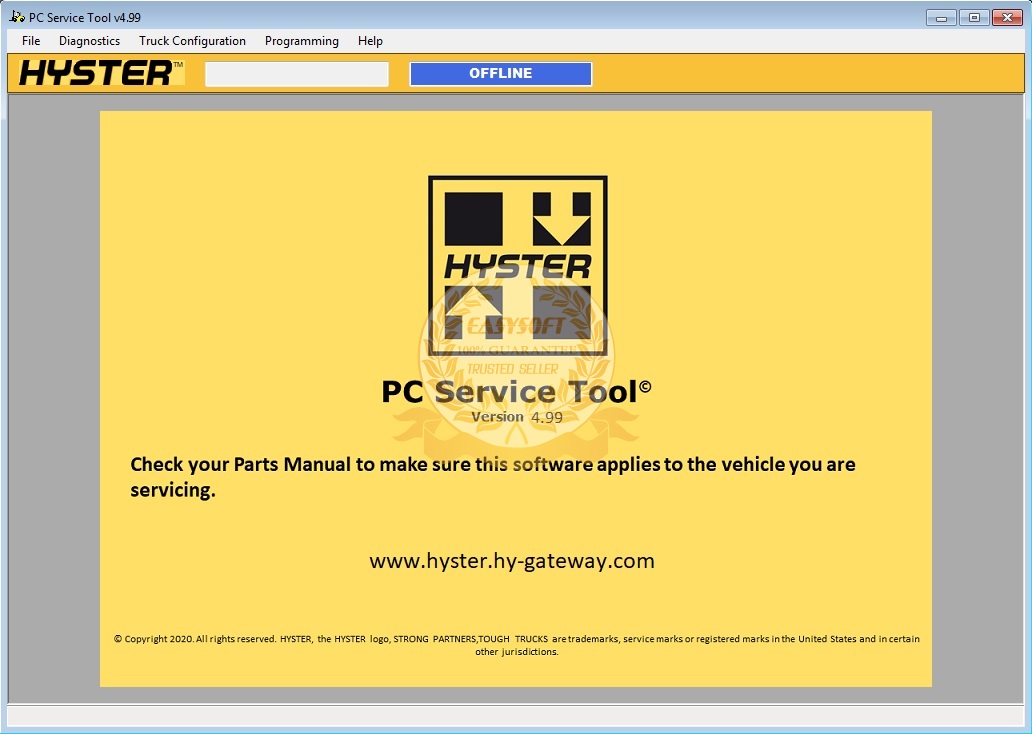Click the forklift app icon in title bar

tap(17, 16)
